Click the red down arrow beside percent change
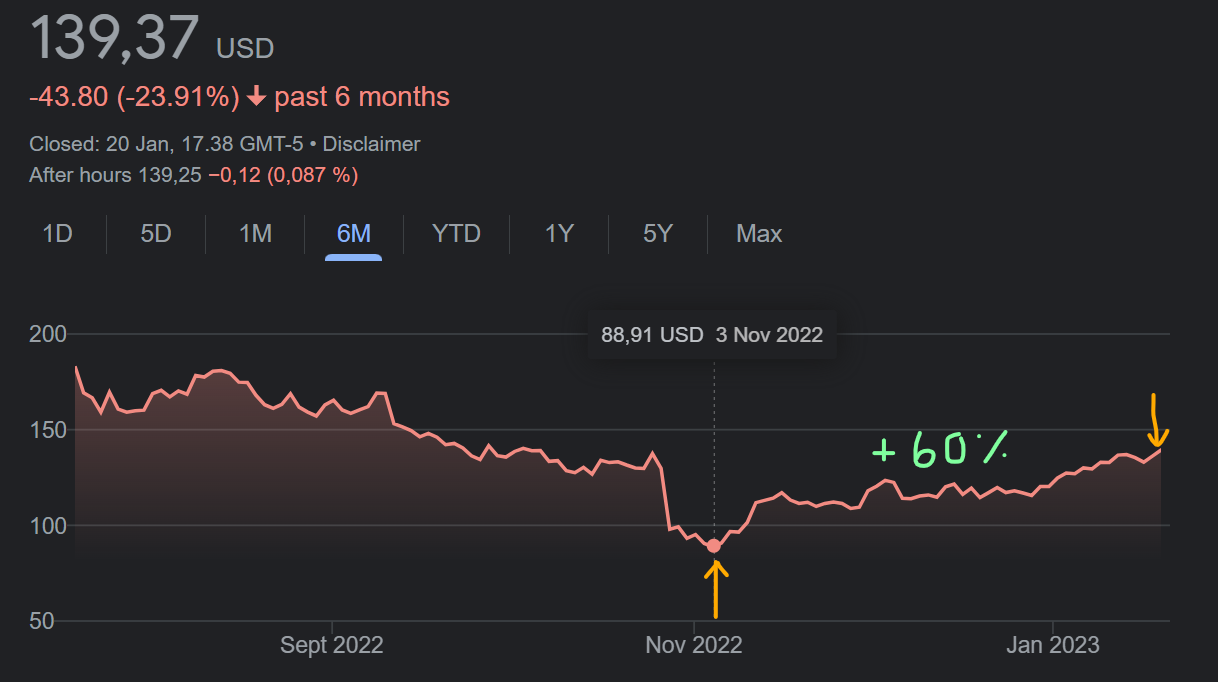1218x682 pixels. (256, 97)
